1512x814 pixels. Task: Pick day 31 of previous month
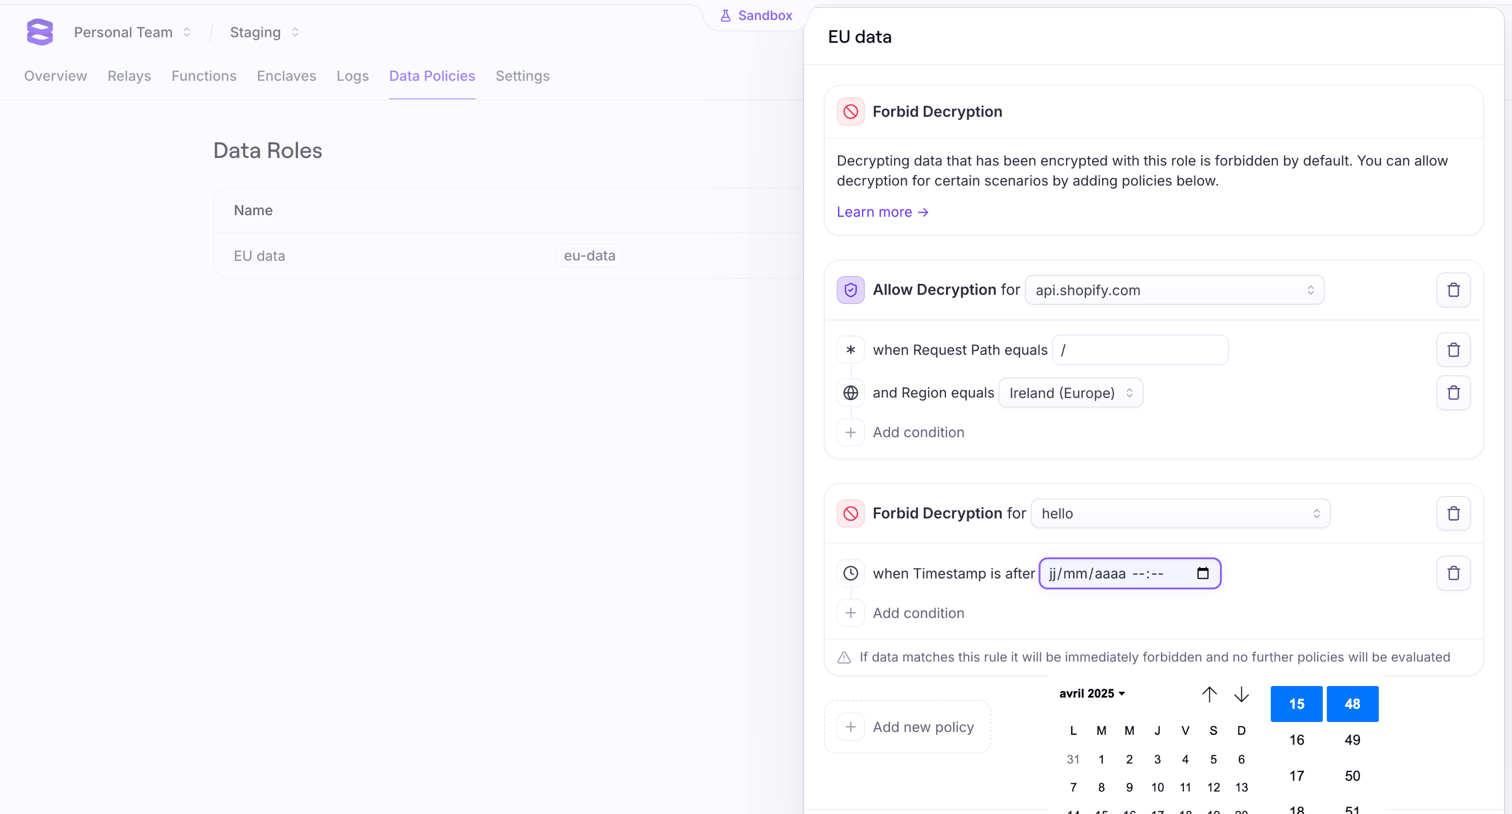click(1073, 760)
